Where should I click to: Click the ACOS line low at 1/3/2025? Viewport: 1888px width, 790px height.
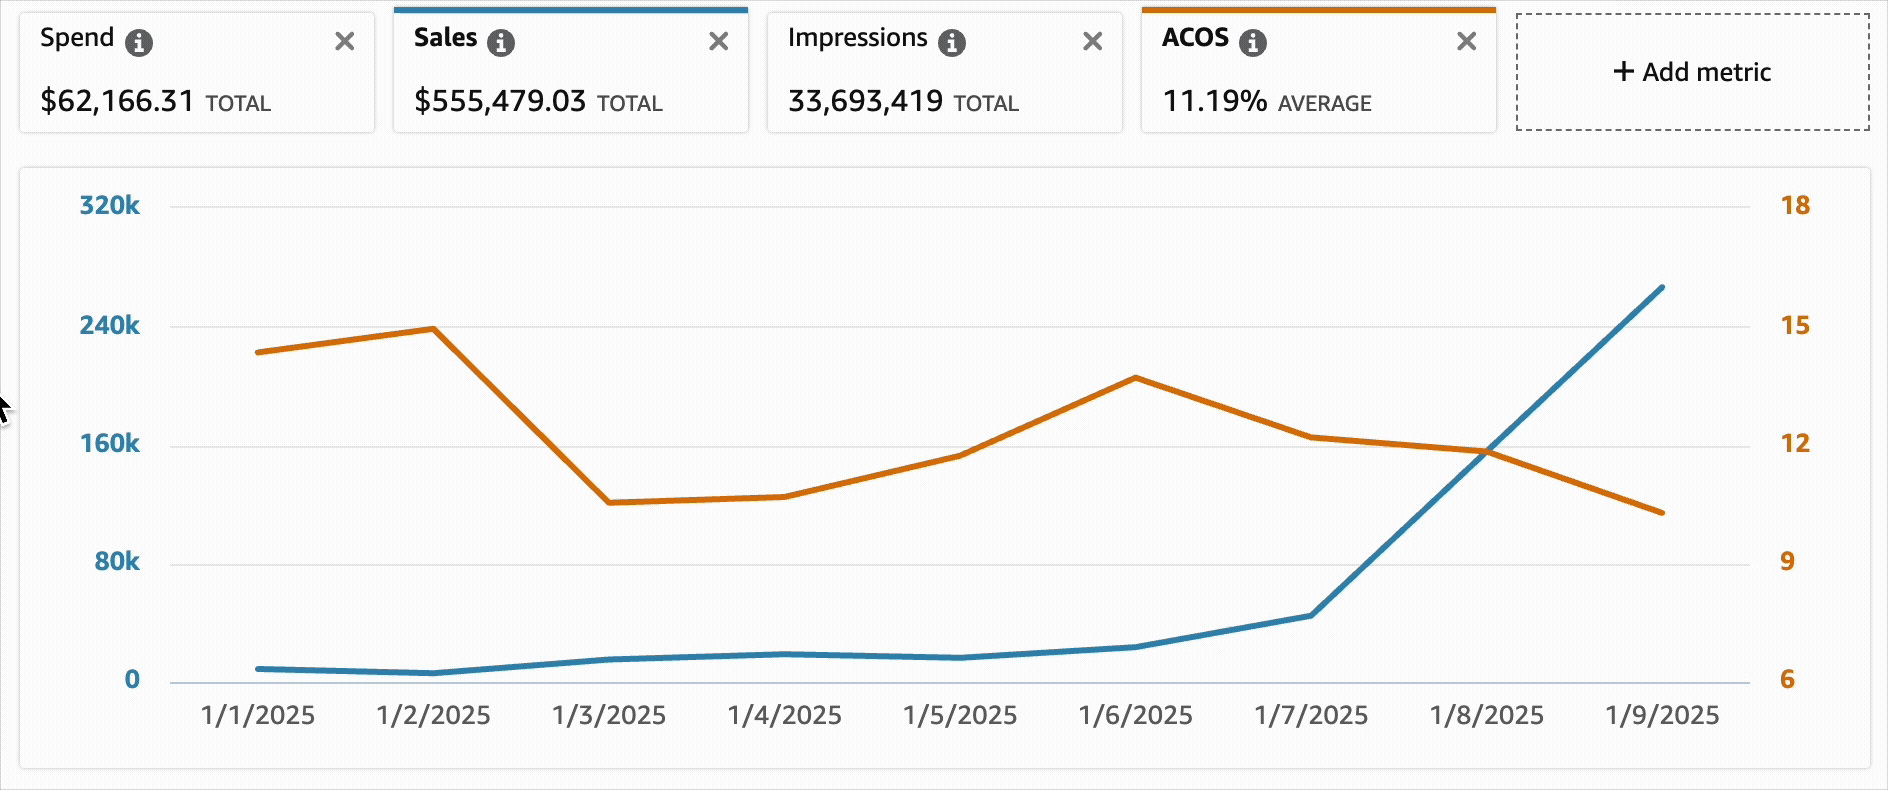pos(609,502)
